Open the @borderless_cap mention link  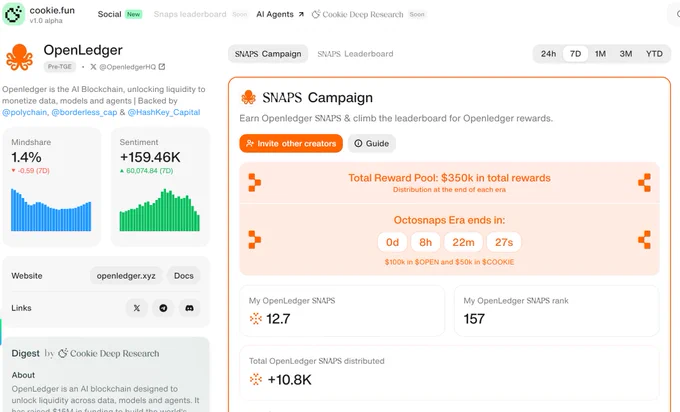84,112
